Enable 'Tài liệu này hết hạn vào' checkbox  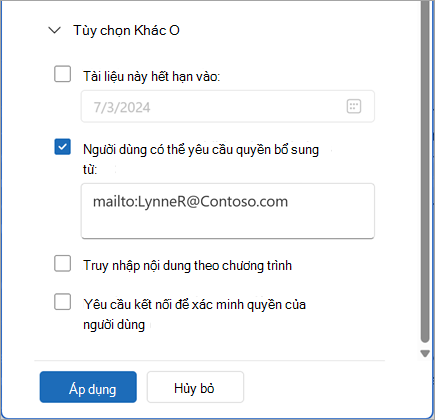62,74
